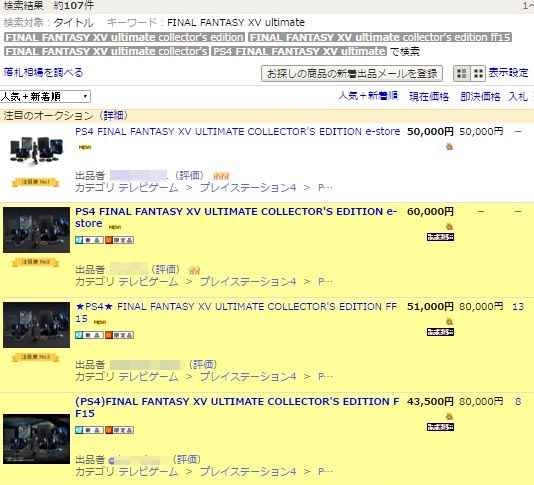Image resolution: width=534 pixels, height=485 pixels.
Task: Click free shipping badge under 51,000円 listing
Action: tap(440, 332)
